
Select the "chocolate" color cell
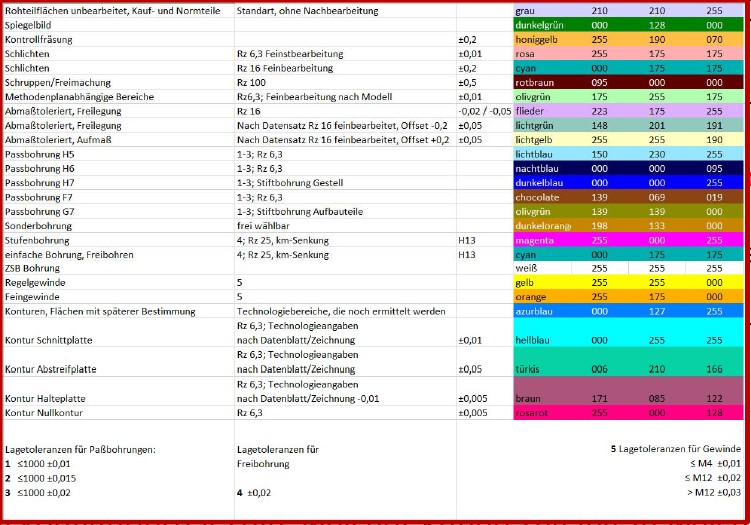542,197
